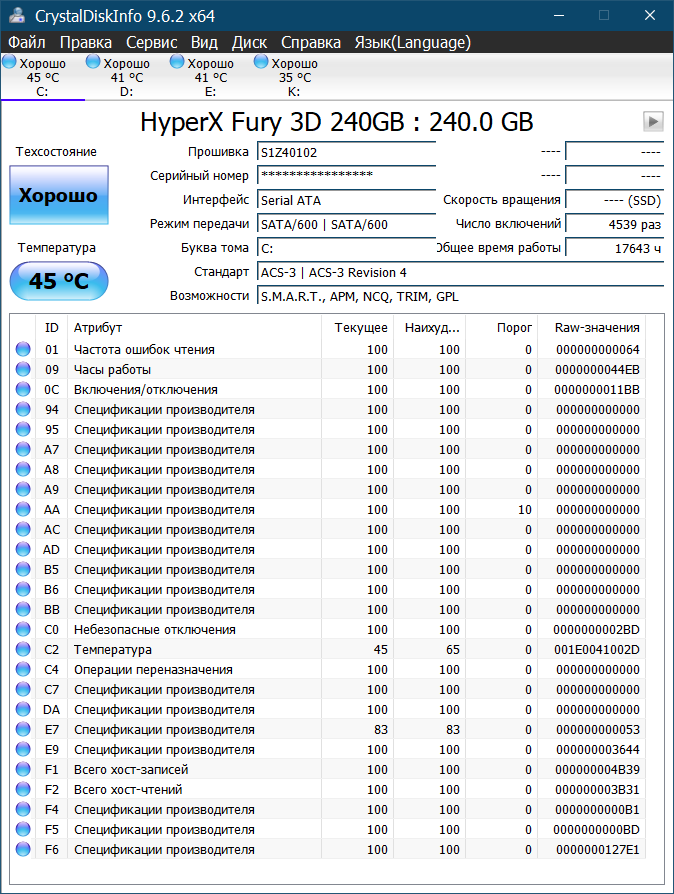Click the features field with S.M.A.R.T., APM
This screenshot has width=674, height=894.
click(x=461, y=296)
